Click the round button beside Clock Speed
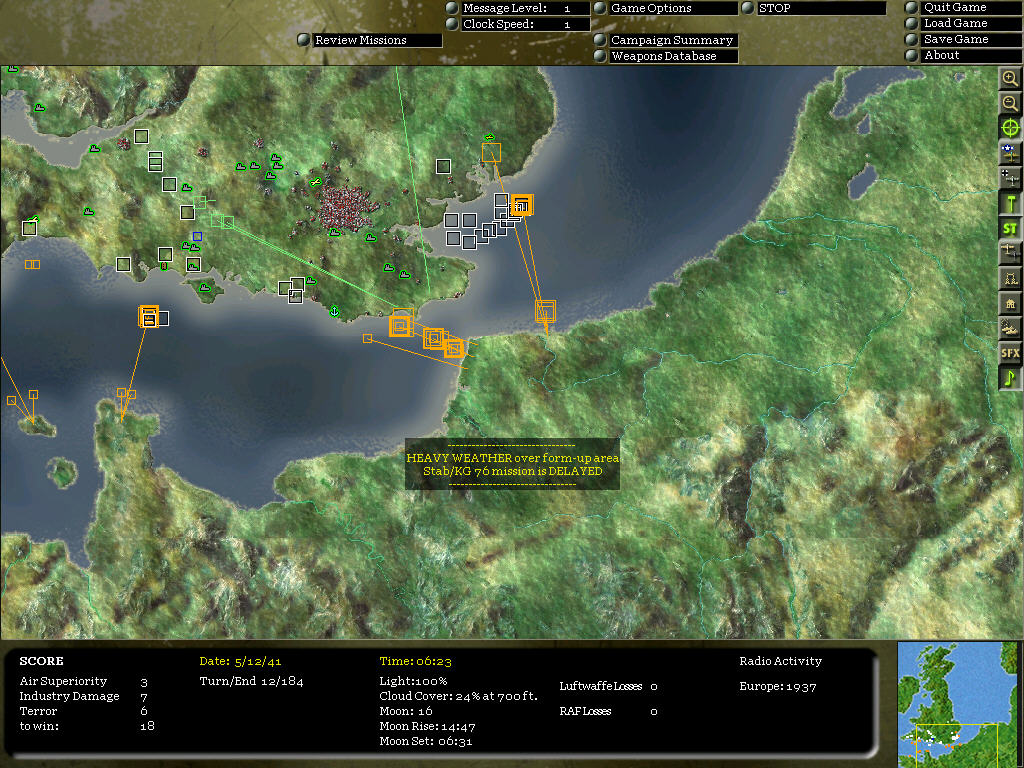The width and height of the screenshot is (1024, 768). [452, 24]
